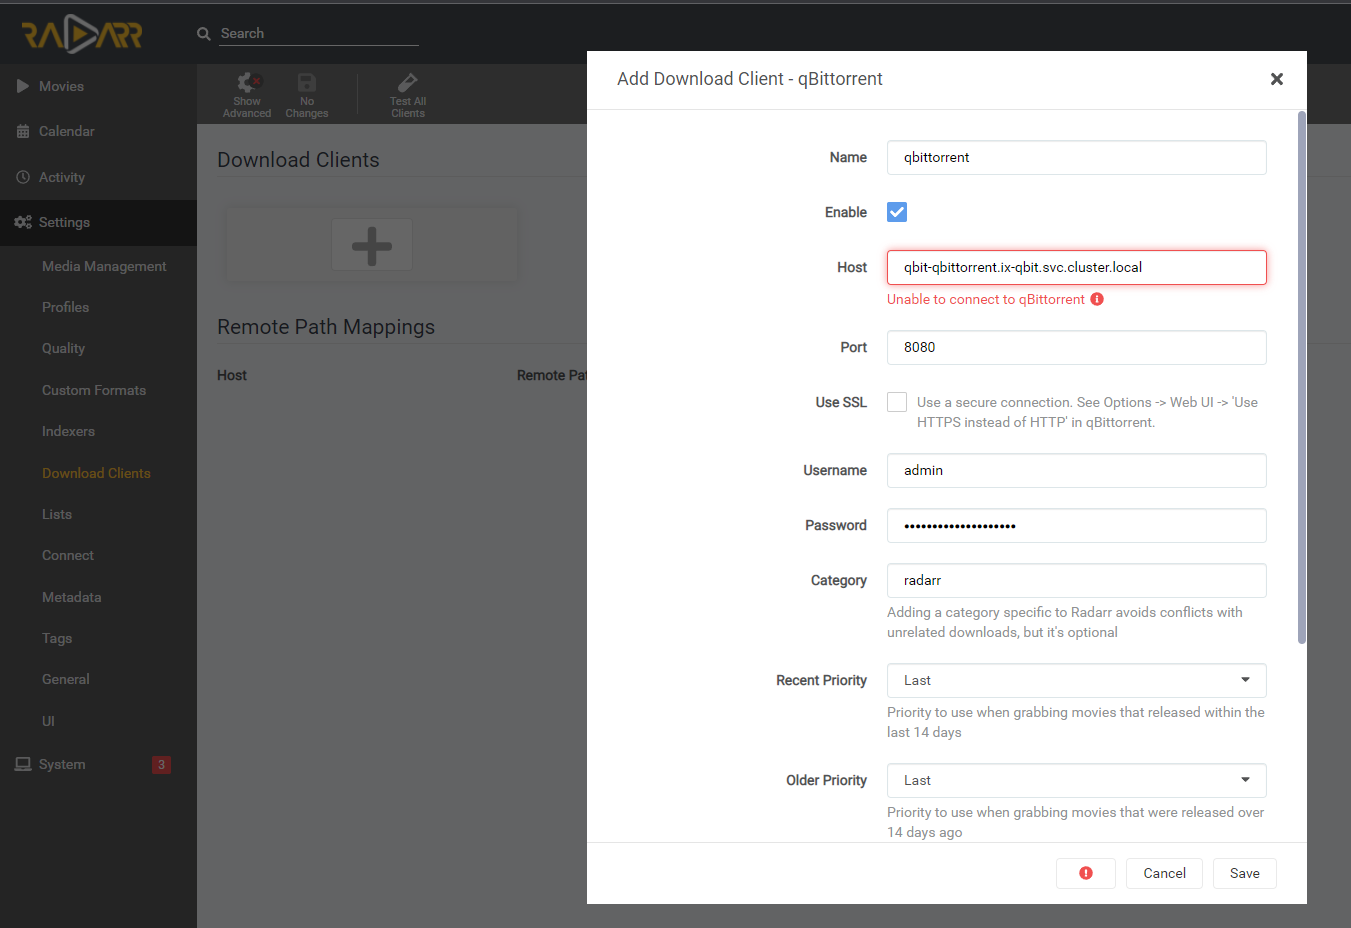The image size is (1351, 928).
Task: Close the Add Download Client dialog
Action: [x=1276, y=79]
